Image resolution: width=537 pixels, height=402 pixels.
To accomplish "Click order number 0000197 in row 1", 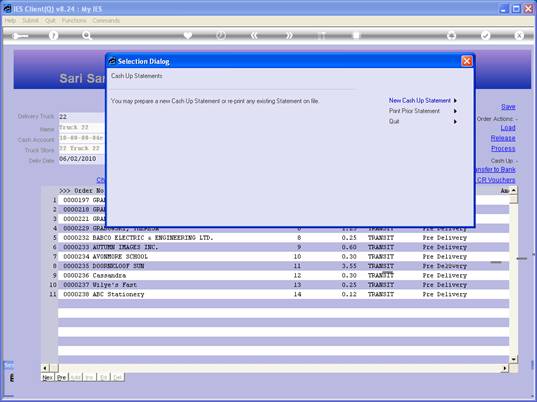I will tap(76, 200).
